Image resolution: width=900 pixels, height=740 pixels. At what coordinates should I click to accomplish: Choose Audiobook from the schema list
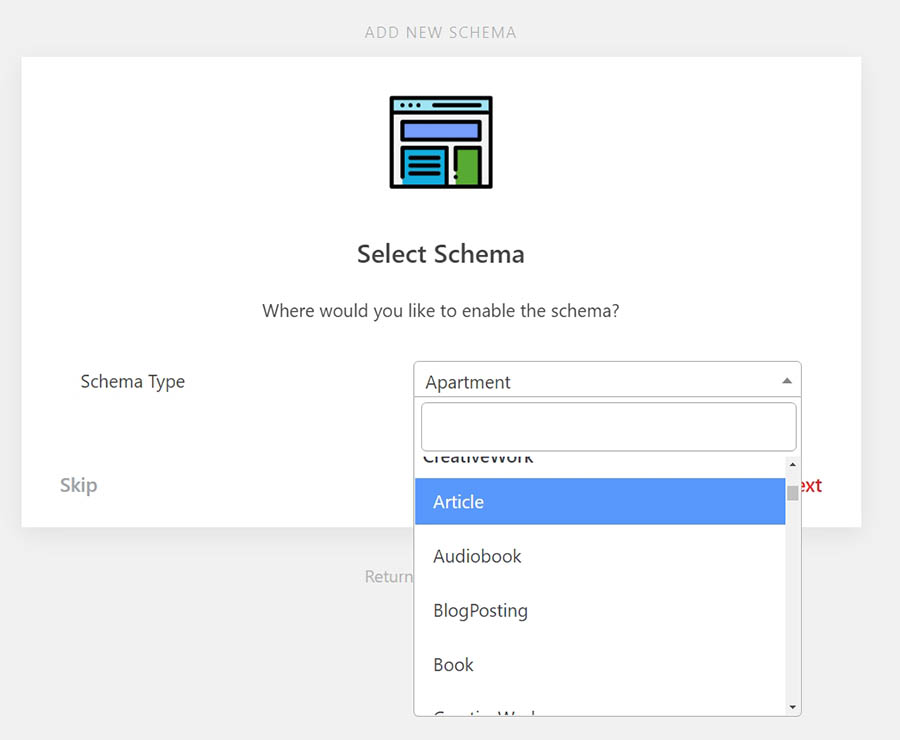coord(599,556)
